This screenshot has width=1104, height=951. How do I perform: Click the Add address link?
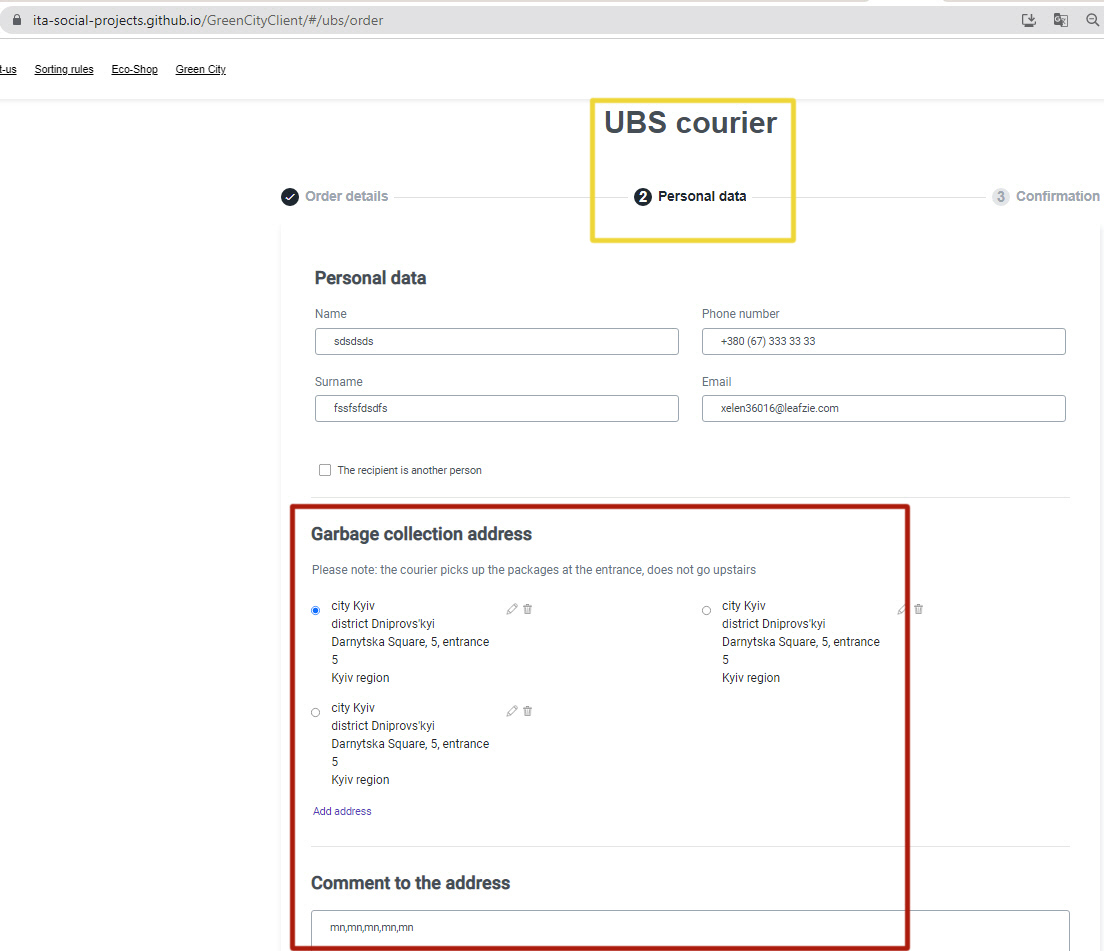click(x=342, y=810)
